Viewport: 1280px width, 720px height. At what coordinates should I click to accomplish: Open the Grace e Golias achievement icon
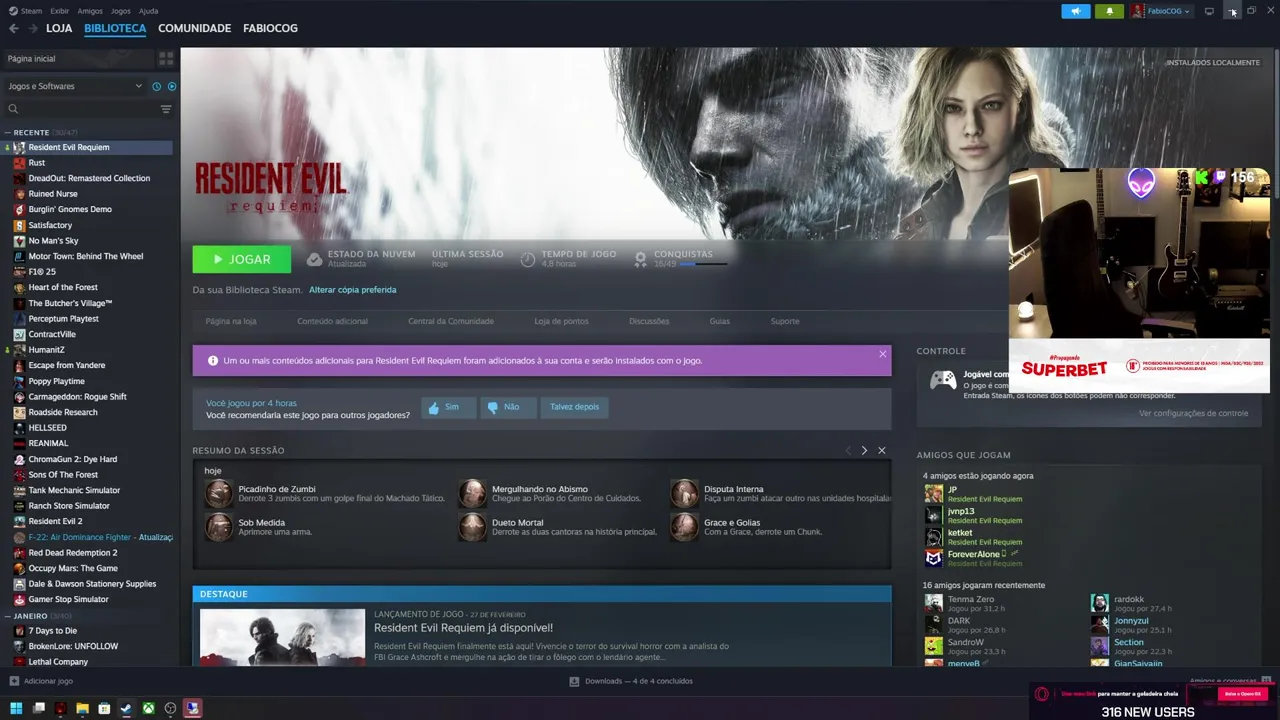[684, 527]
